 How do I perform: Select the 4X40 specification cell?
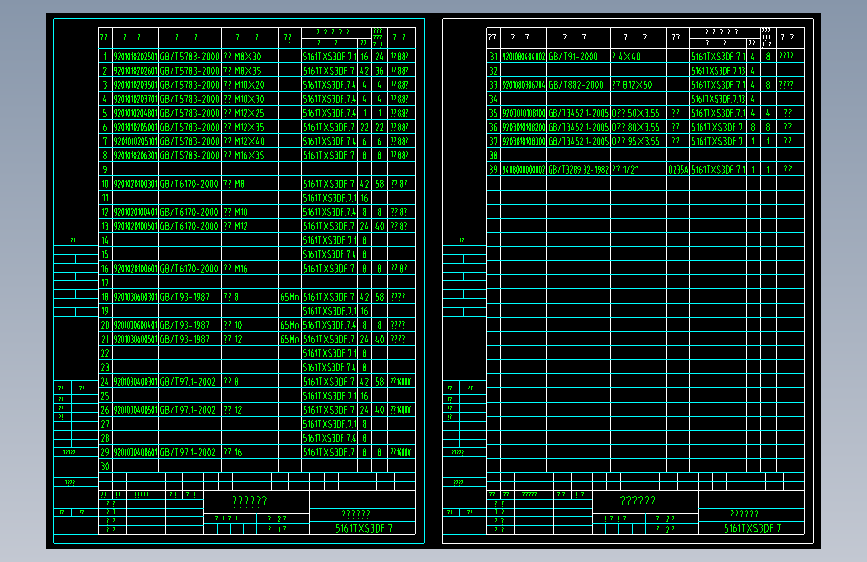click(639, 56)
